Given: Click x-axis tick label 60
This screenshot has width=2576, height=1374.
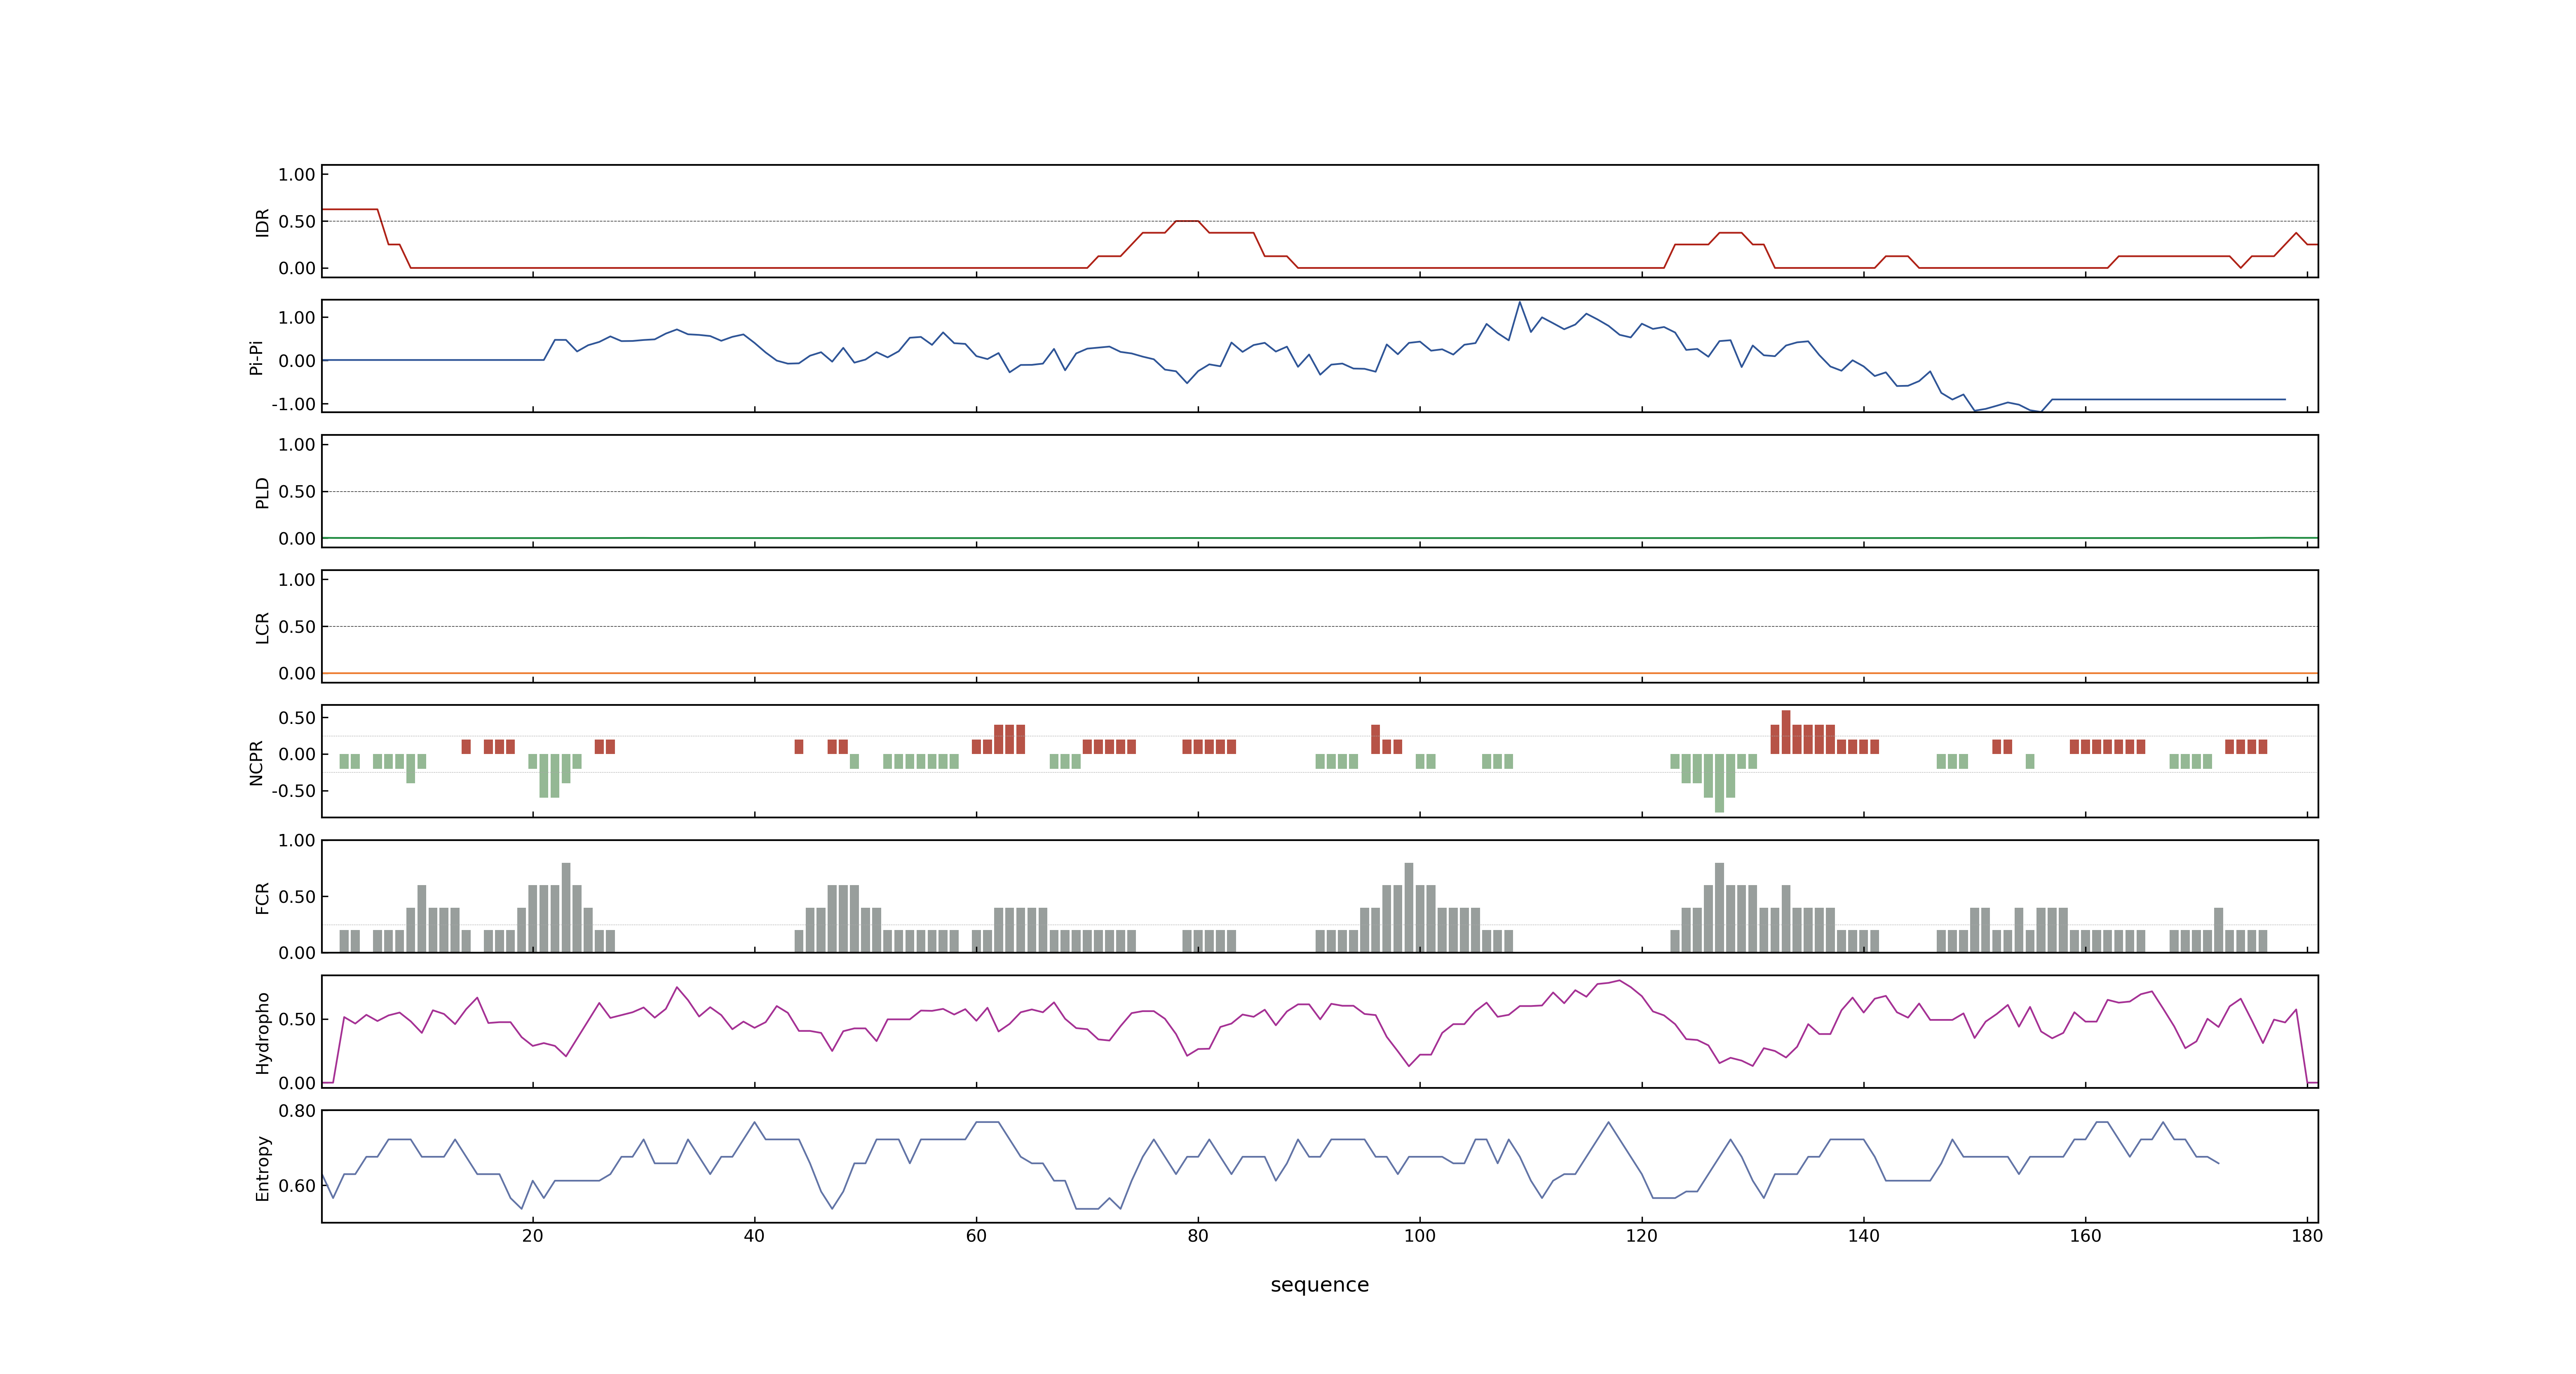Looking at the screenshot, I should tap(976, 1235).
